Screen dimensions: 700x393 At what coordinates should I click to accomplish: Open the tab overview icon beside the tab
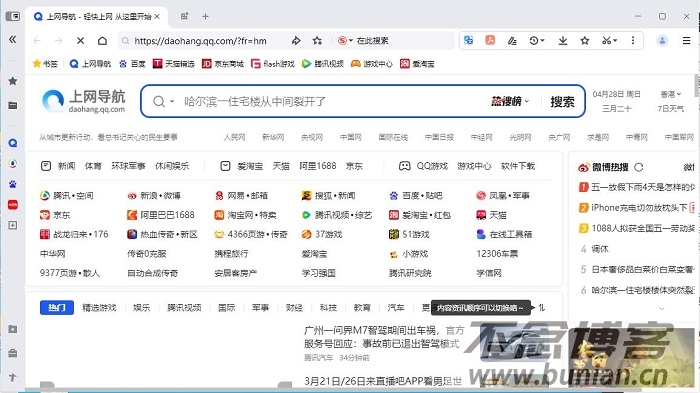[x=184, y=16]
